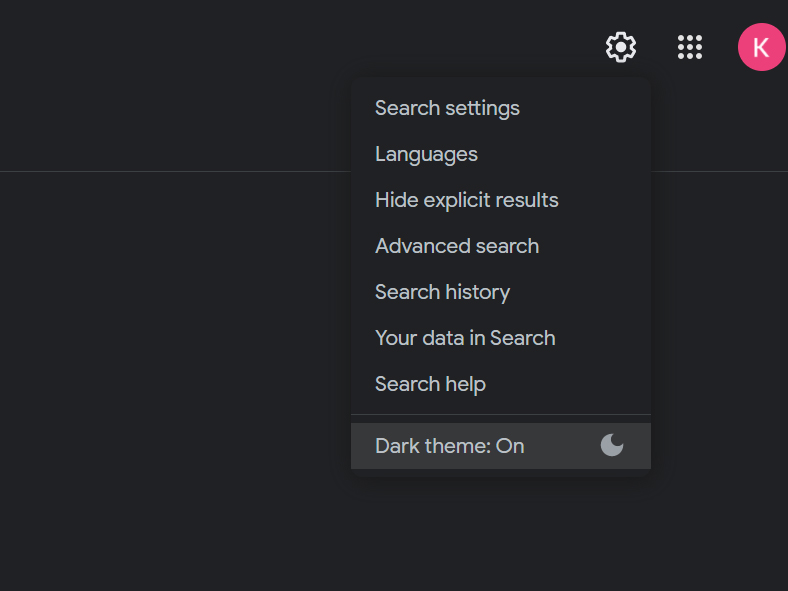Viewport: 788px width, 591px height.
Task: Click the 'Dark theme: On' text label
Action: (449, 446)
